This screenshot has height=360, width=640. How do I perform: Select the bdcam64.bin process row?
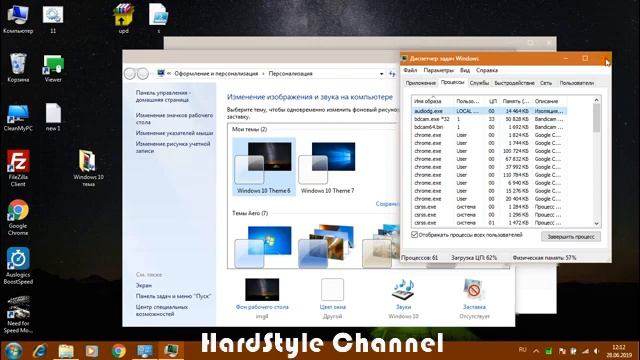pyautogui.click(x=489, y=127)
